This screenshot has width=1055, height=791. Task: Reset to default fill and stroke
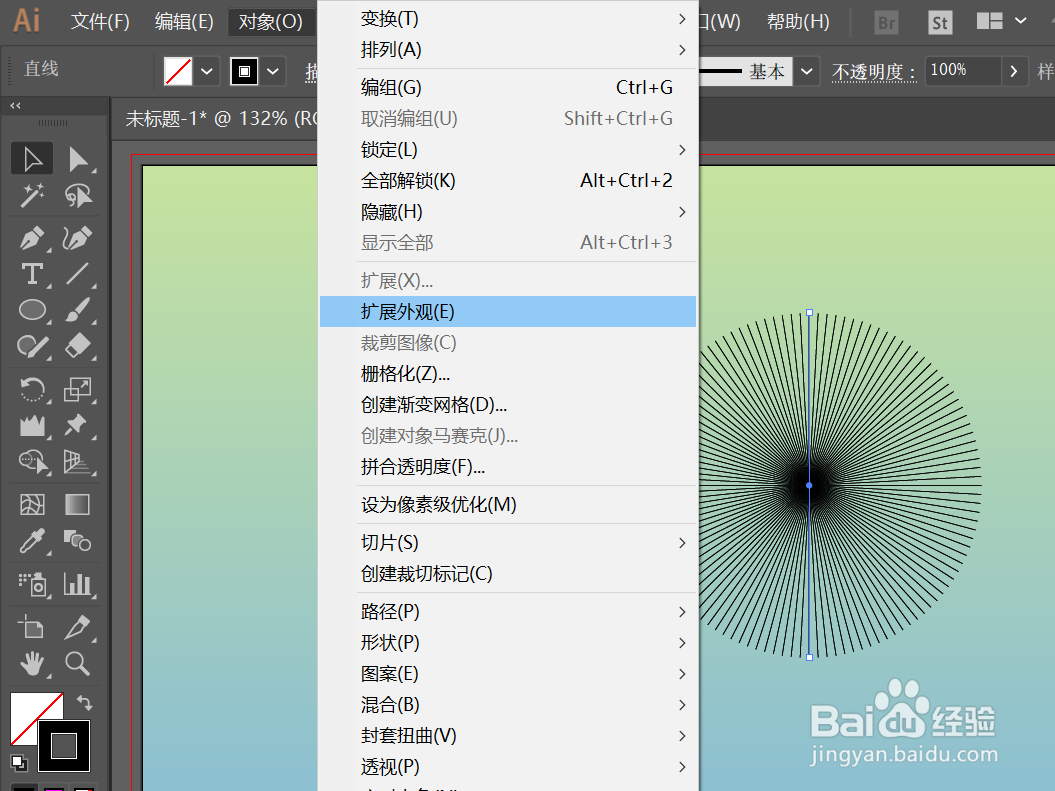[x=19, y=762]
